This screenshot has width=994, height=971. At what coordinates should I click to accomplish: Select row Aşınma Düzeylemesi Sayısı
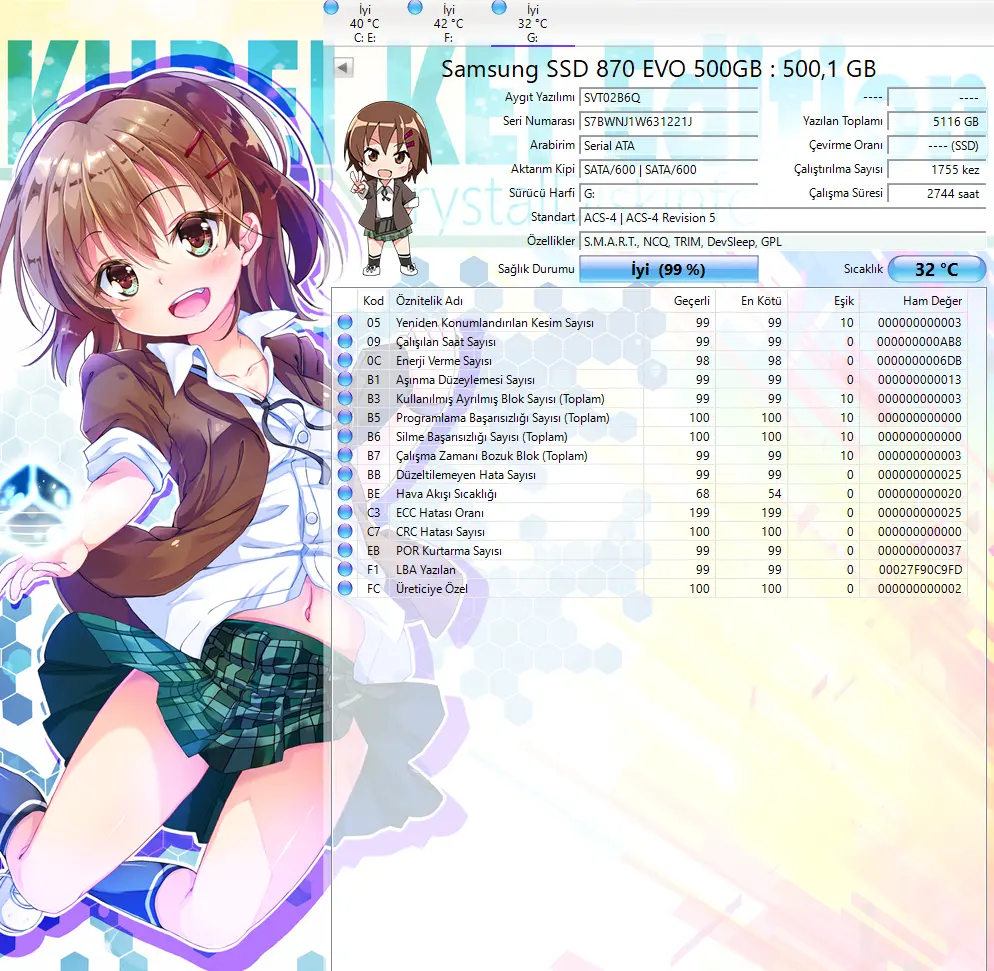coord(650,380)
